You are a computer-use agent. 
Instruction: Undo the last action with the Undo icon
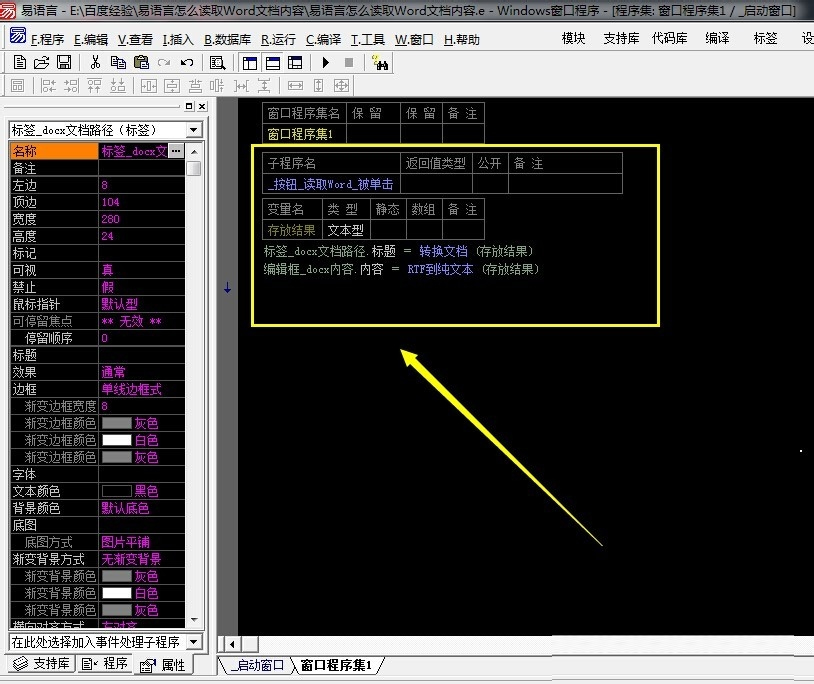pos(187,63)
